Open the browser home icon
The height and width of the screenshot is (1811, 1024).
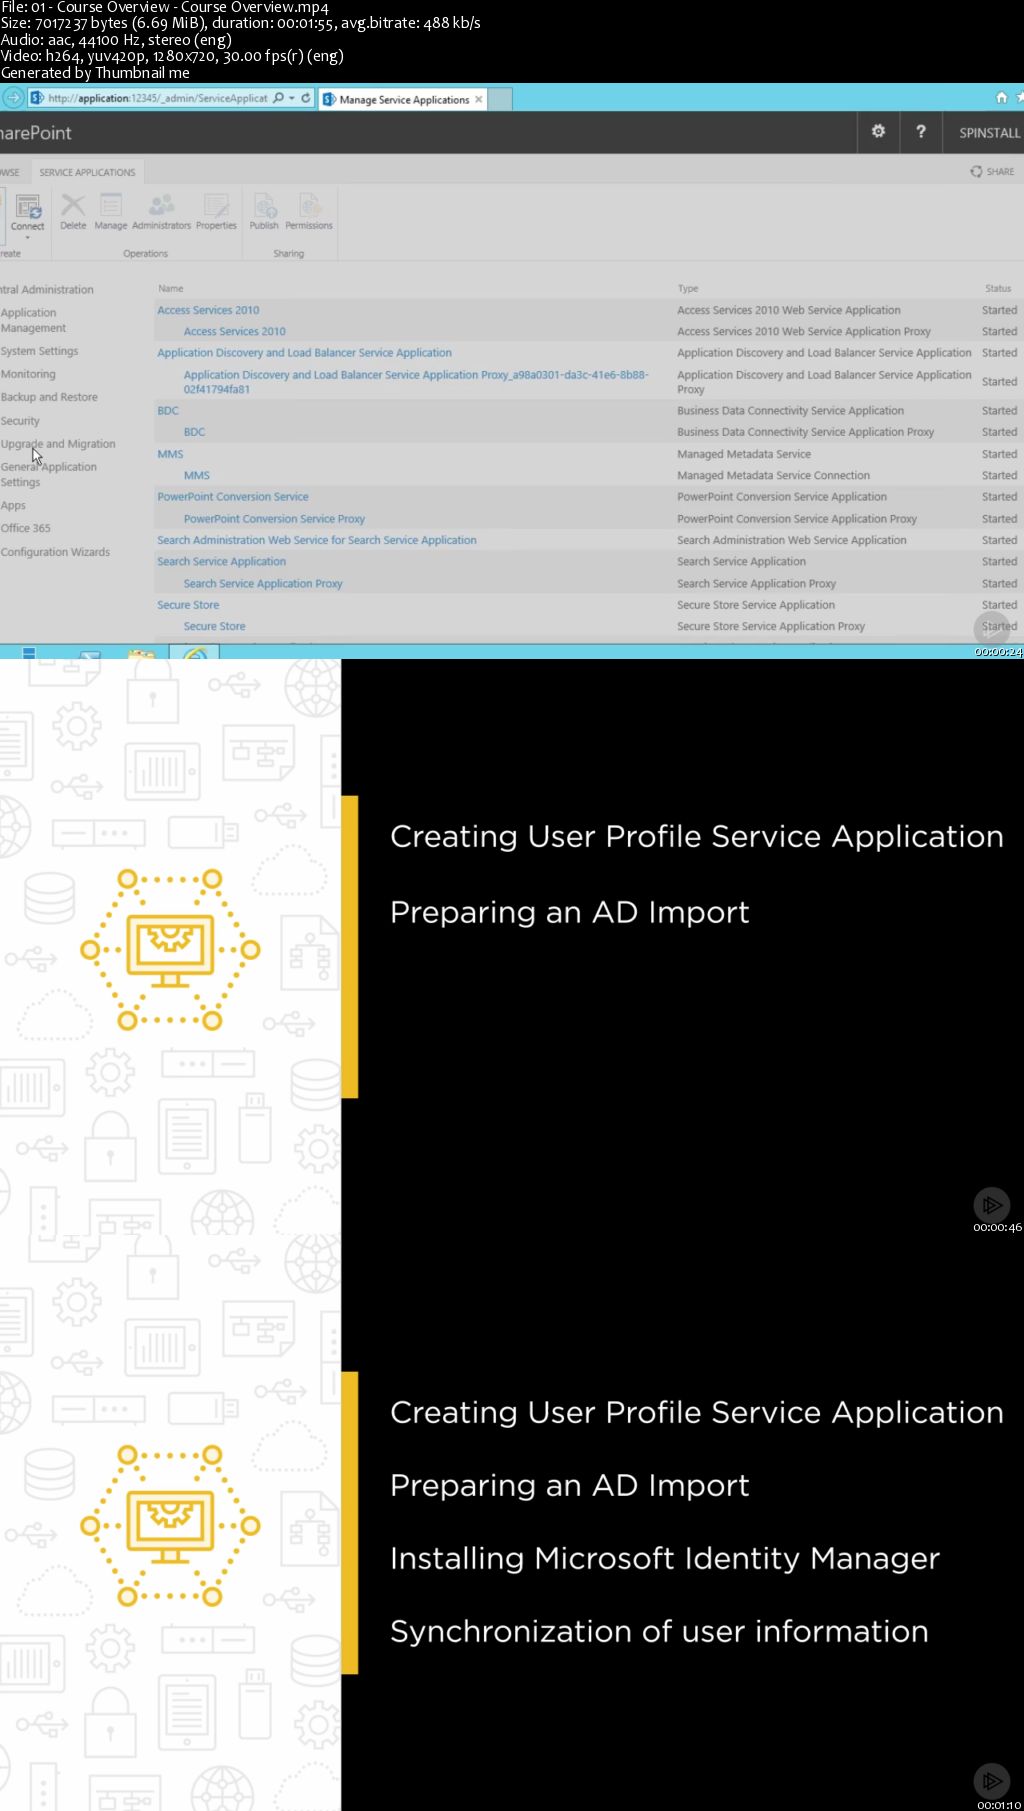pos(1001,98)
